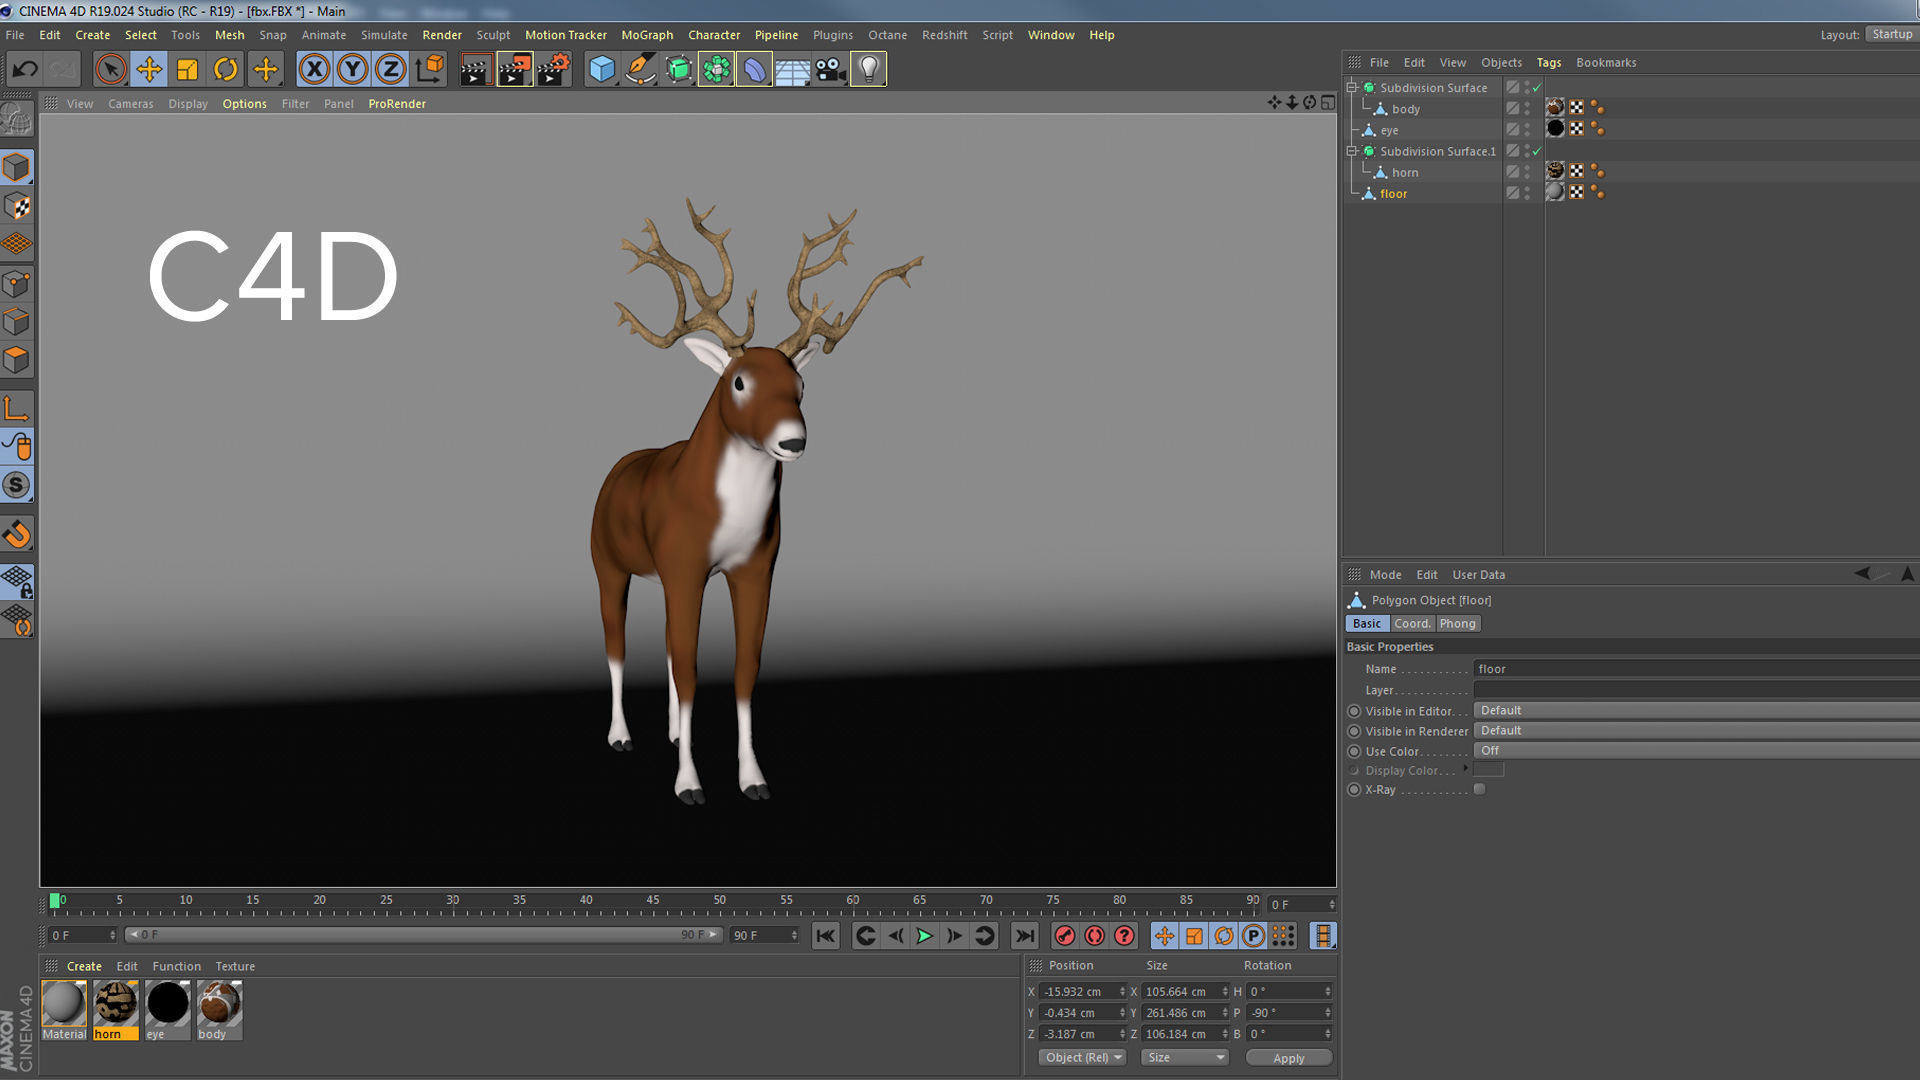Screen dimensions: 1920x1080
Task: Go to end of animation
Action: pos(1024,936)
